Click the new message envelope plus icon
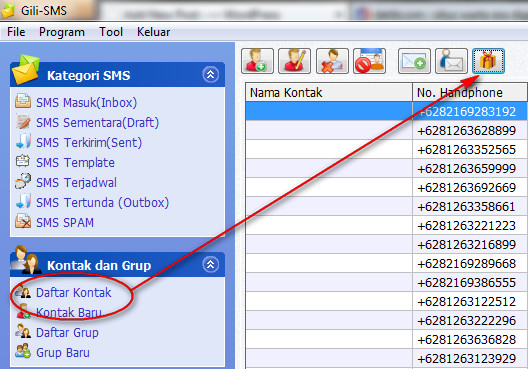This screenshot has height=369, width=528. (414, 61)
